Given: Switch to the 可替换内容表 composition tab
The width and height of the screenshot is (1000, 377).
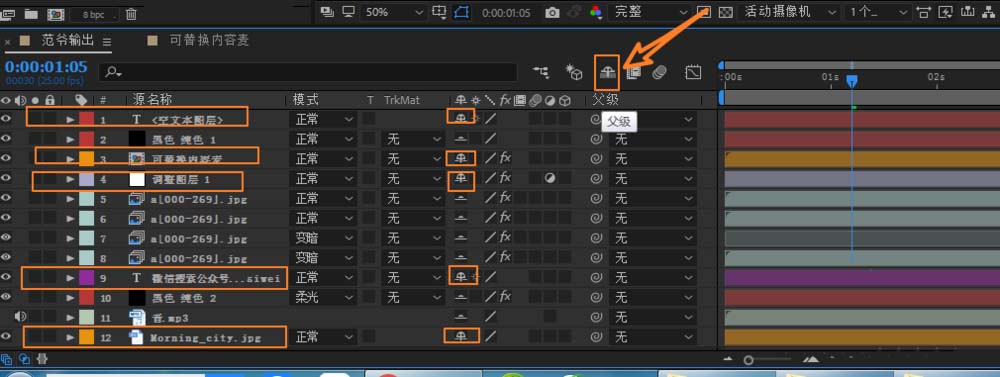Looking at the screenshot, I should pos(209,40).
